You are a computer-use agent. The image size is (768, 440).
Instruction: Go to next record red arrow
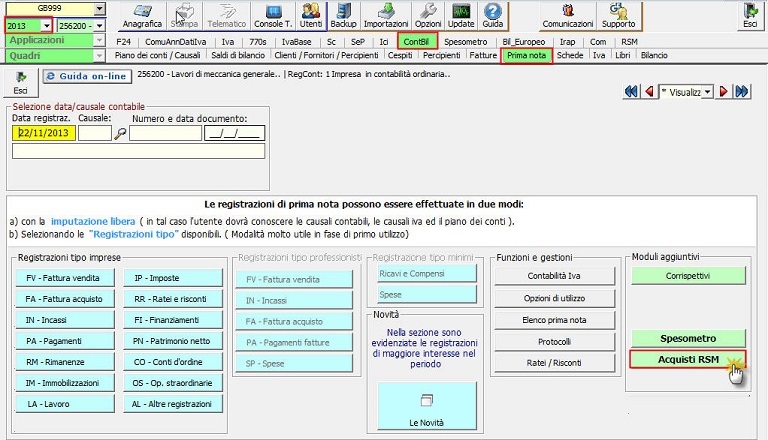(x=723, y=92)
